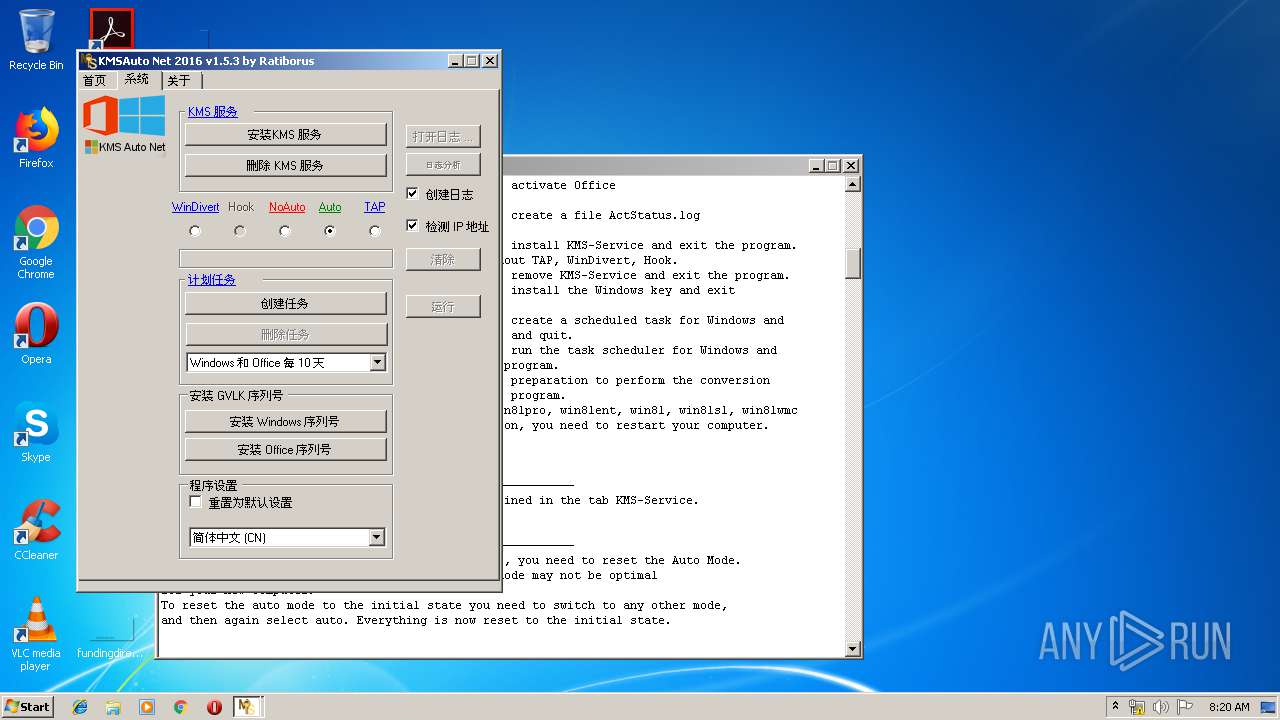Launch CCleaner desktop shortcut
The image size is (1280, 720).
(36, 530)
